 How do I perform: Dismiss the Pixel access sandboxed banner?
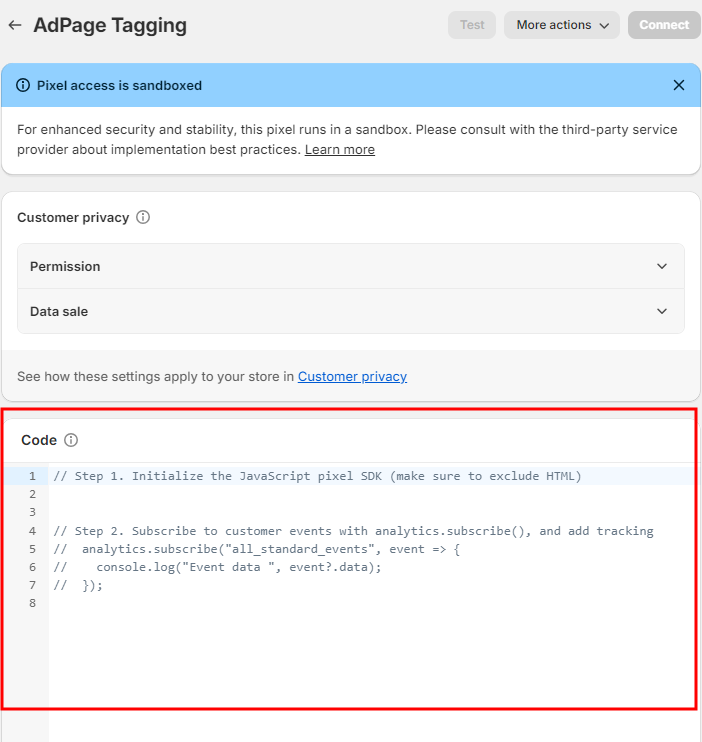point(679,85)
